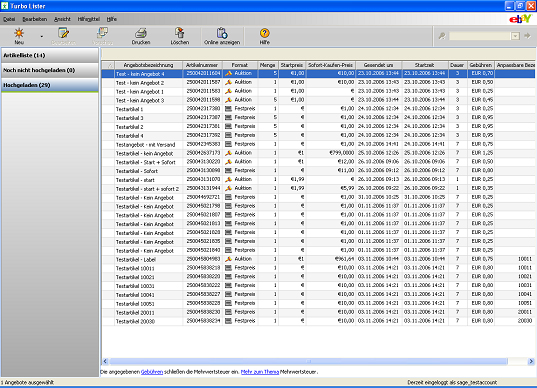Open the Online anzeigen toolbar icon
This screenshot has width=537, height=388.
[x=222, y=33]
